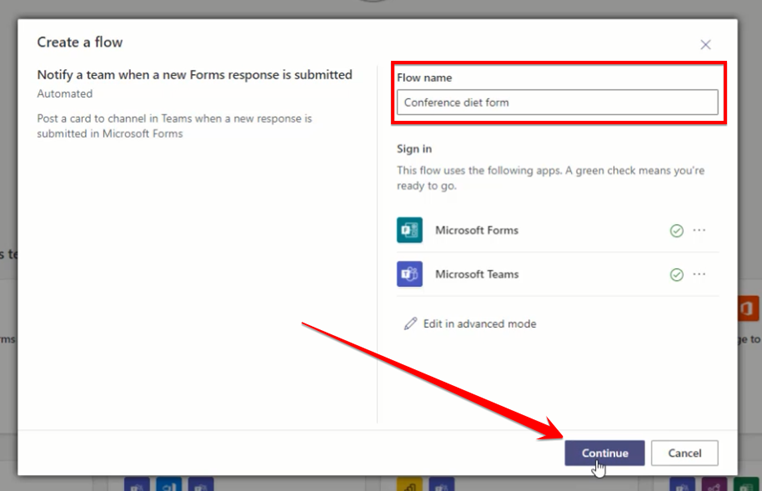Image resolution: width=762 pixels, height=491 pixels.
Task: Click the Flow name input field
Action: tap(557, 102)
